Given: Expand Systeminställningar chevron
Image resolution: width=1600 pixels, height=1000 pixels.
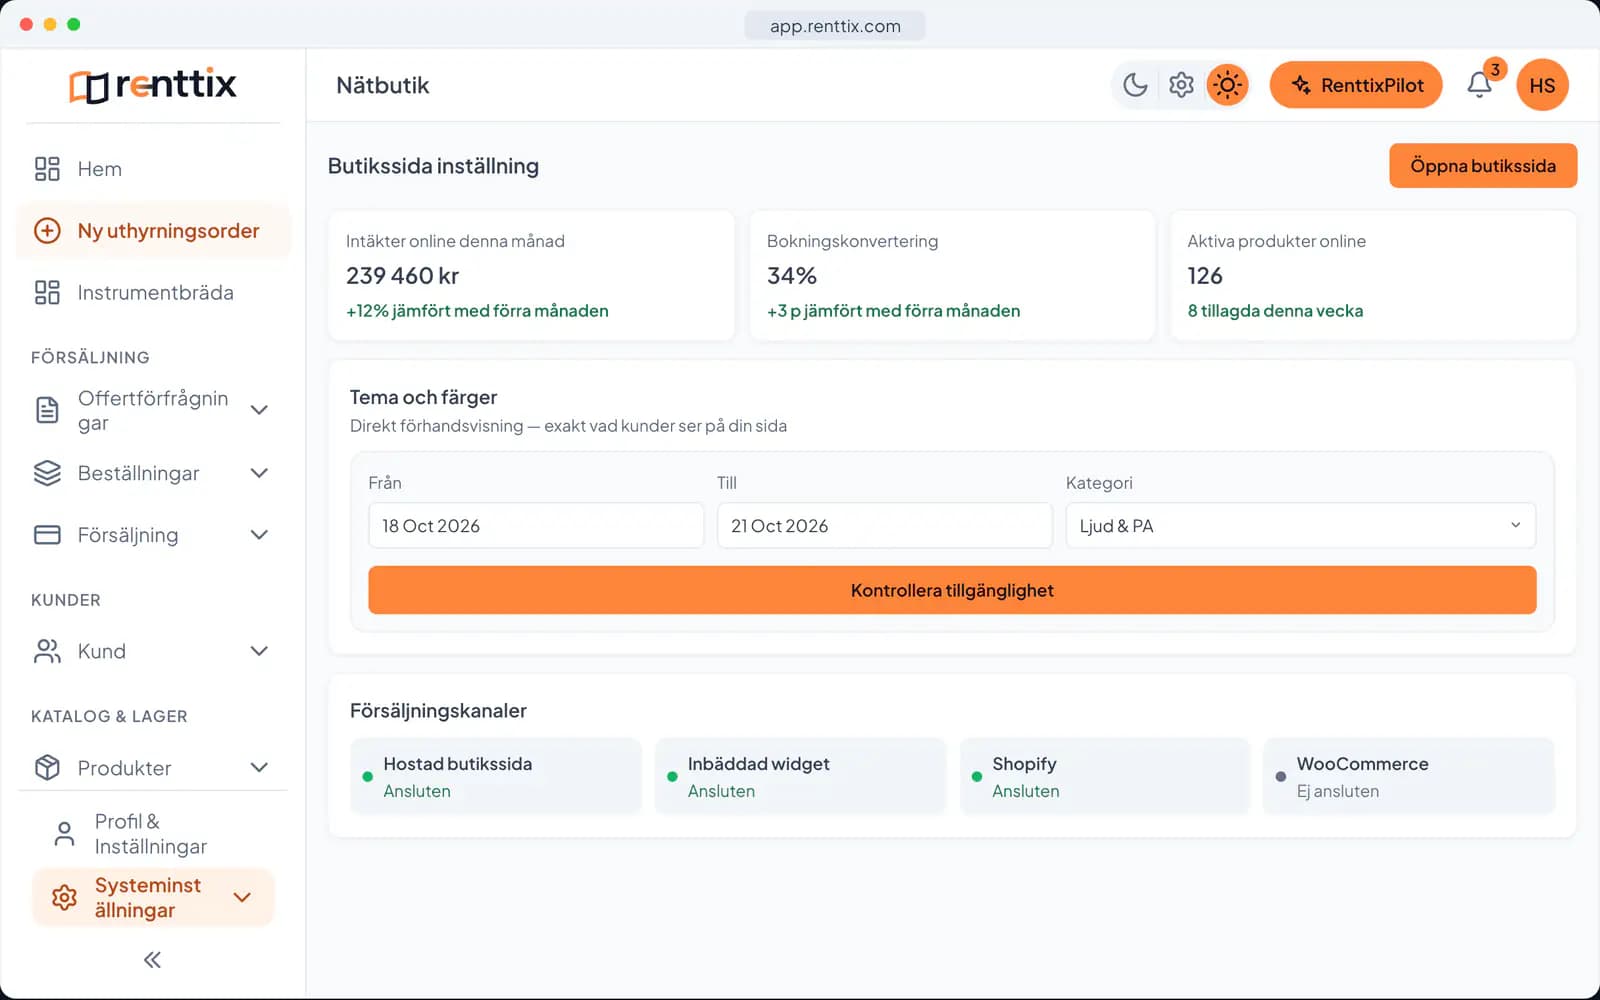Looking at the screenshot, I should coord(242,898).
